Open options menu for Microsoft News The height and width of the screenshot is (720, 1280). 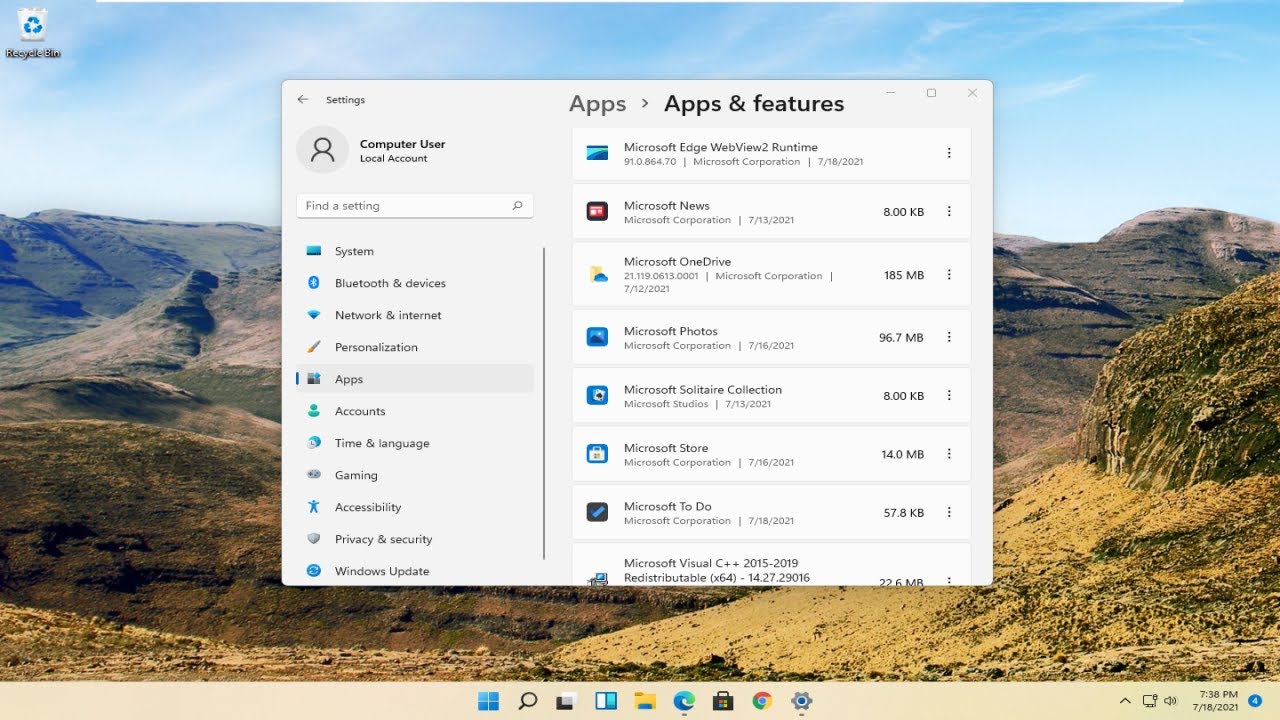point(949,212)
